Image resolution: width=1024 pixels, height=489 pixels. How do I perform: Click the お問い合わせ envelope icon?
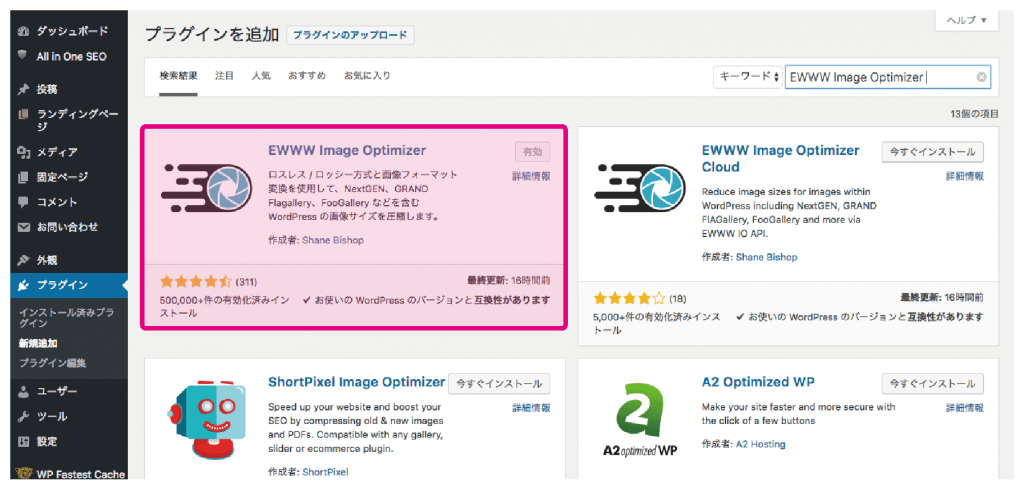pos(24,227)
